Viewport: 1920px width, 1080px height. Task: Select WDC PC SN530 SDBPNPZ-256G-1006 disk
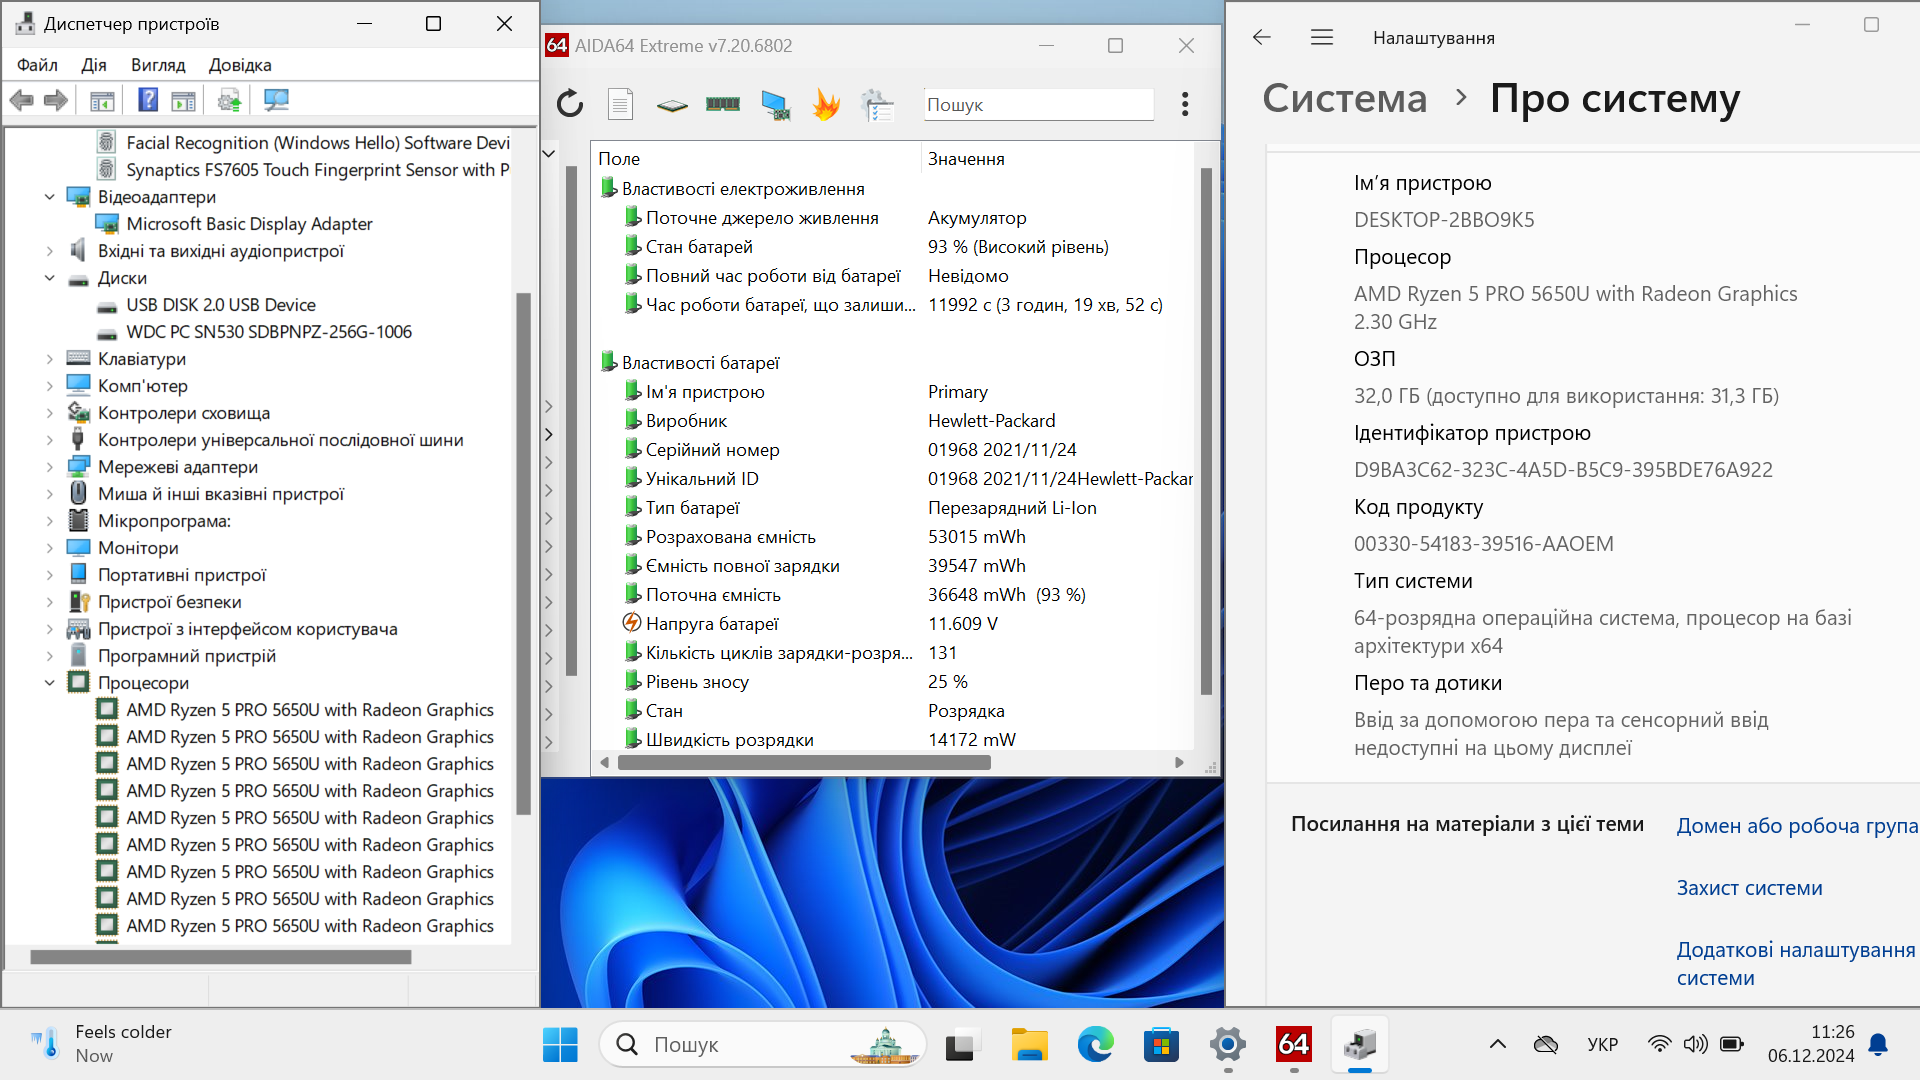(x=268, y=332)
